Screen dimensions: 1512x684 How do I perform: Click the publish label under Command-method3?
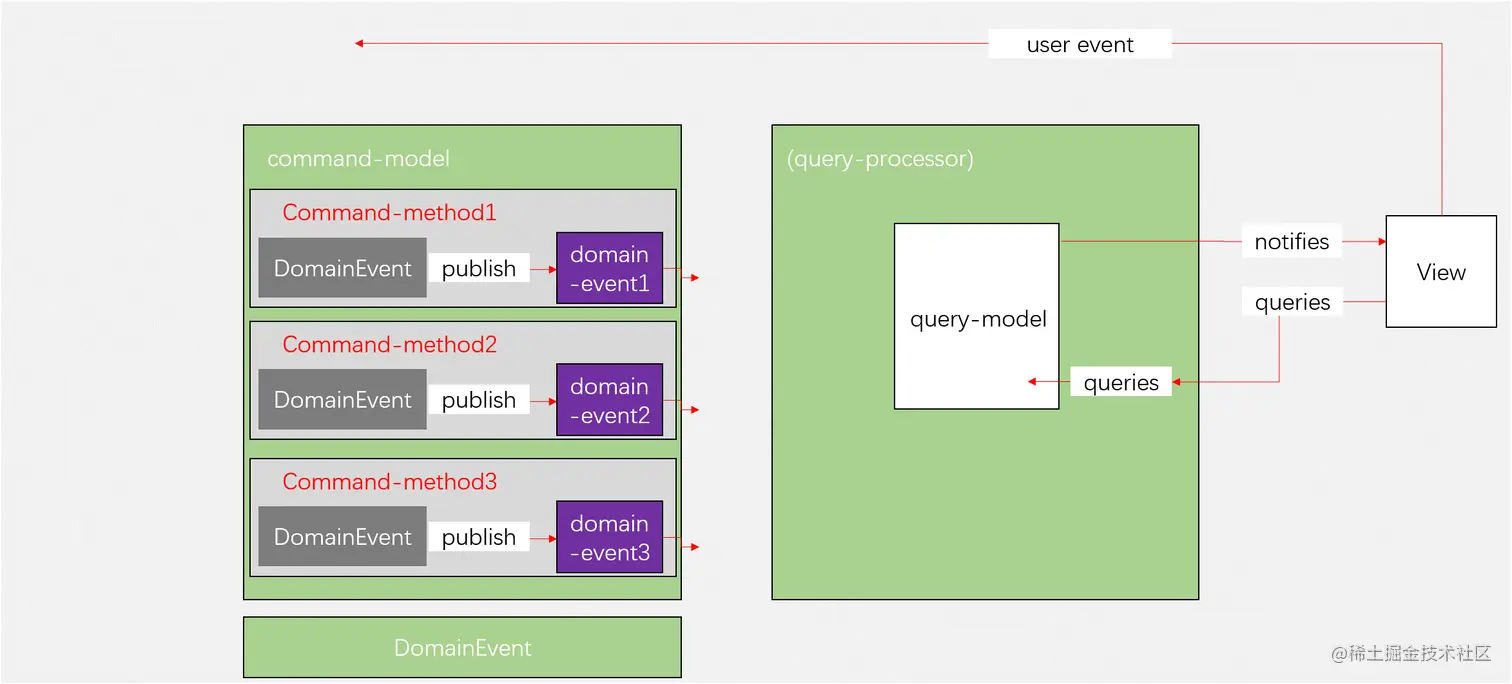coord(479,536)
